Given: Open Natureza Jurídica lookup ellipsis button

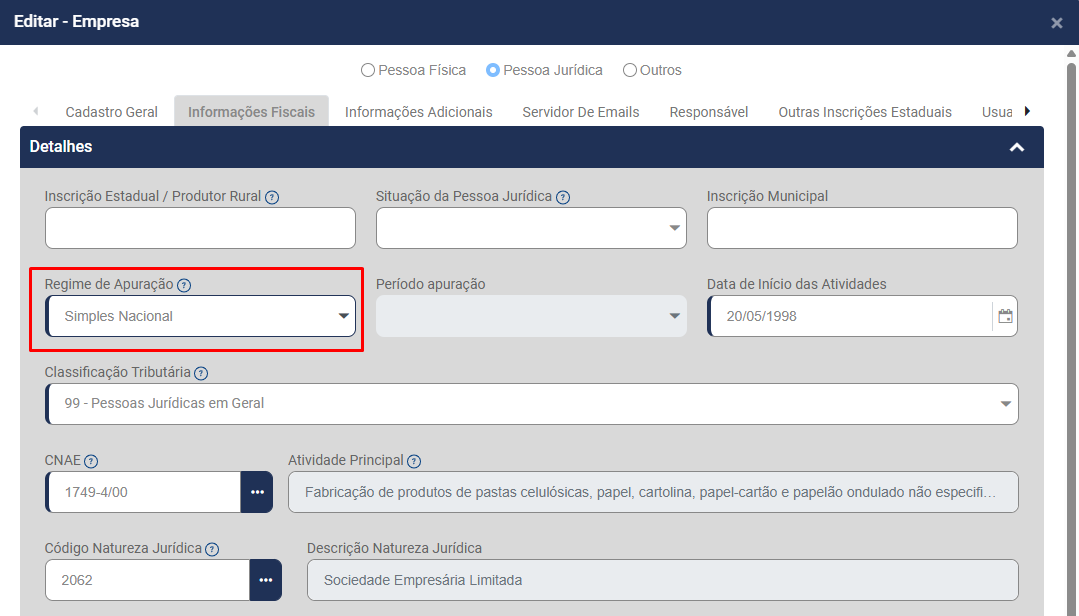Looking at the screenshot, I should (x=266, y=580).
